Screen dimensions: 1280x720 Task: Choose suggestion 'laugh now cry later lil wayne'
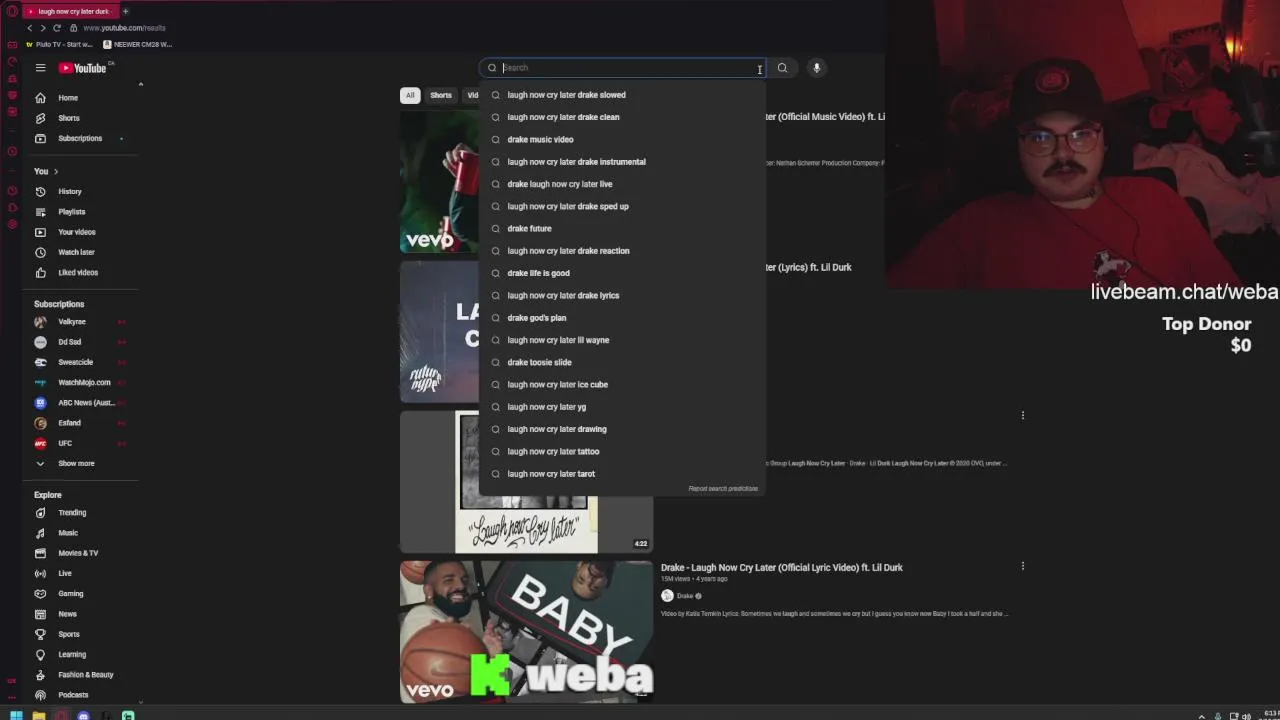click(x=622, y=340)
